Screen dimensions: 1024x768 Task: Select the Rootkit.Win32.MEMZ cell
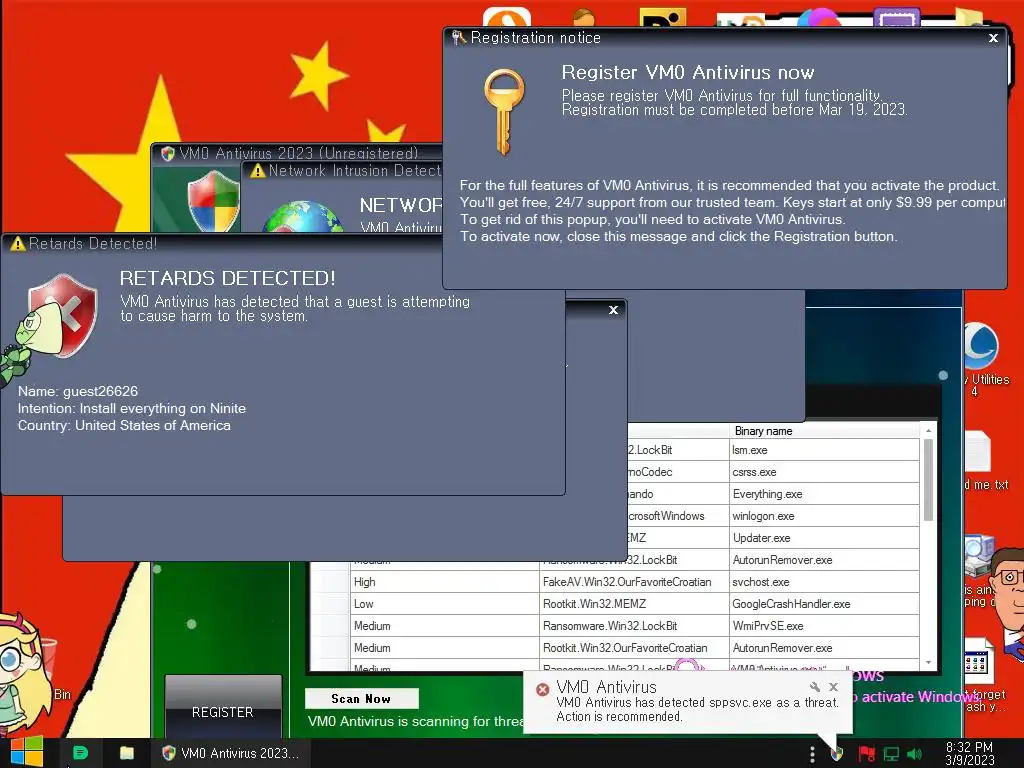pos(634,604)
